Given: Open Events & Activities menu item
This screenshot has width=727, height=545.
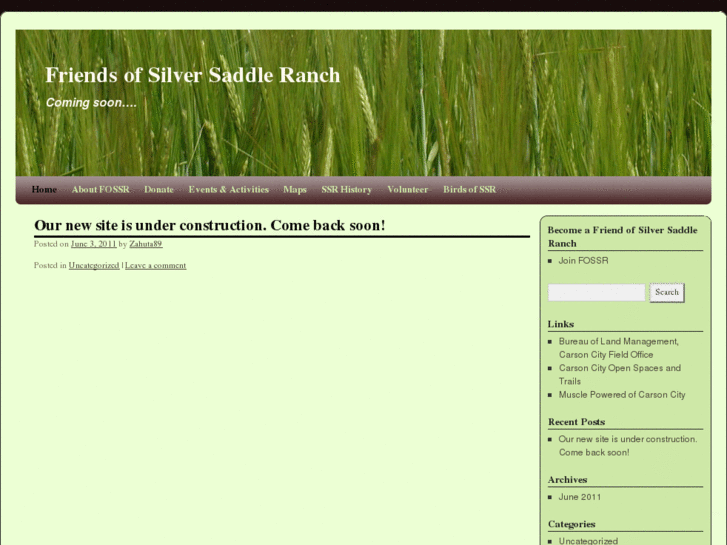Looking at the screenshot, I should pos(229,189).
